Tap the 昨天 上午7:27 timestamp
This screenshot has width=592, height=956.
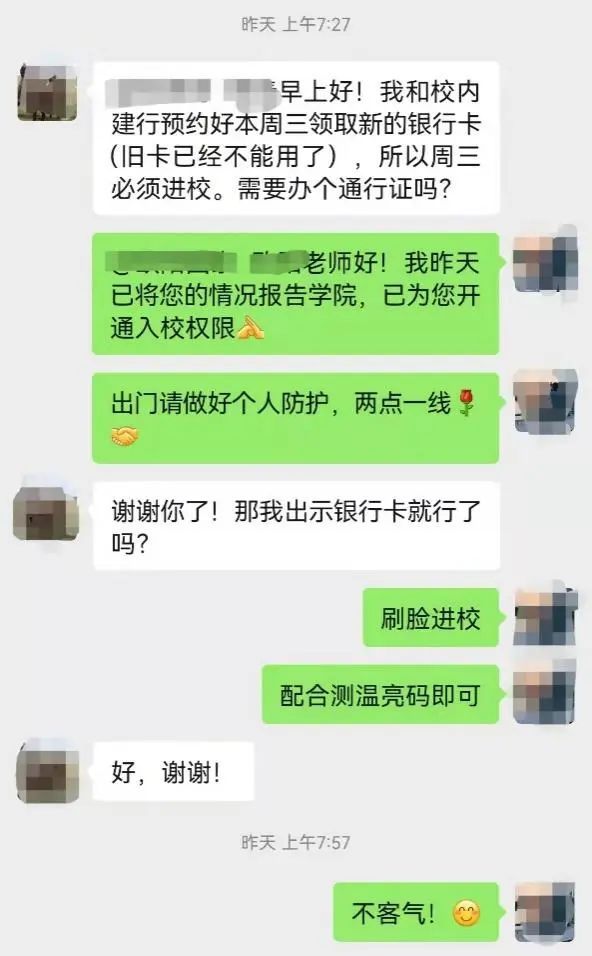(x=296, y=24)
